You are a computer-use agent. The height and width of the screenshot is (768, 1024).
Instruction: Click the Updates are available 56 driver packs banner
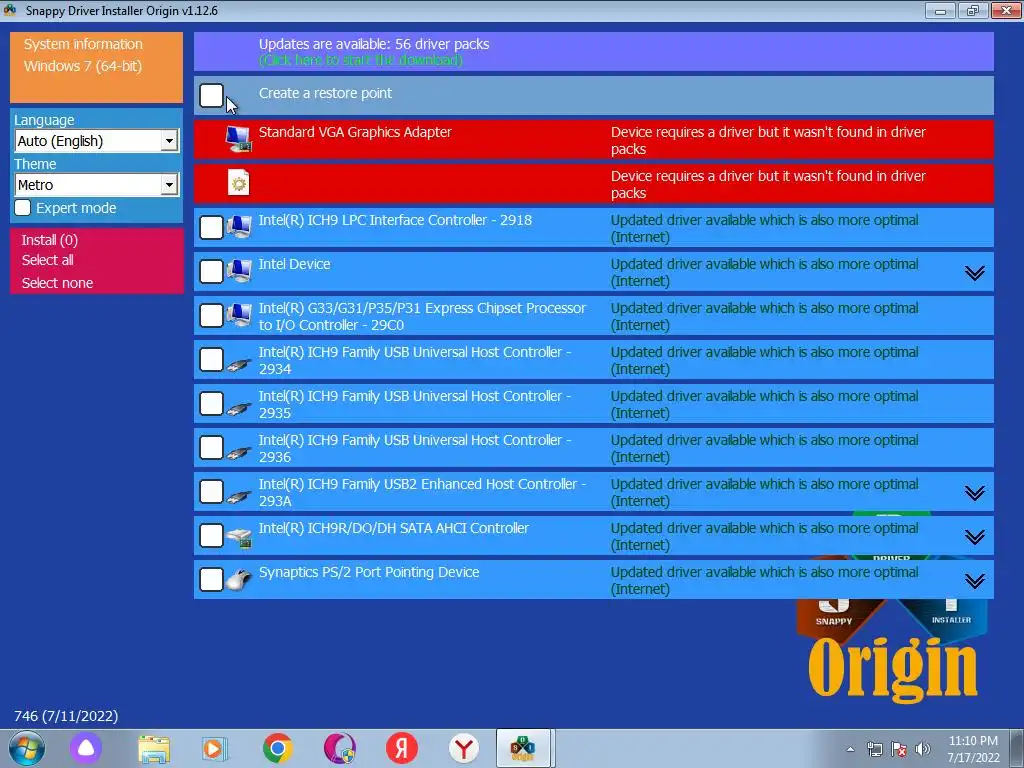point(594,52)
